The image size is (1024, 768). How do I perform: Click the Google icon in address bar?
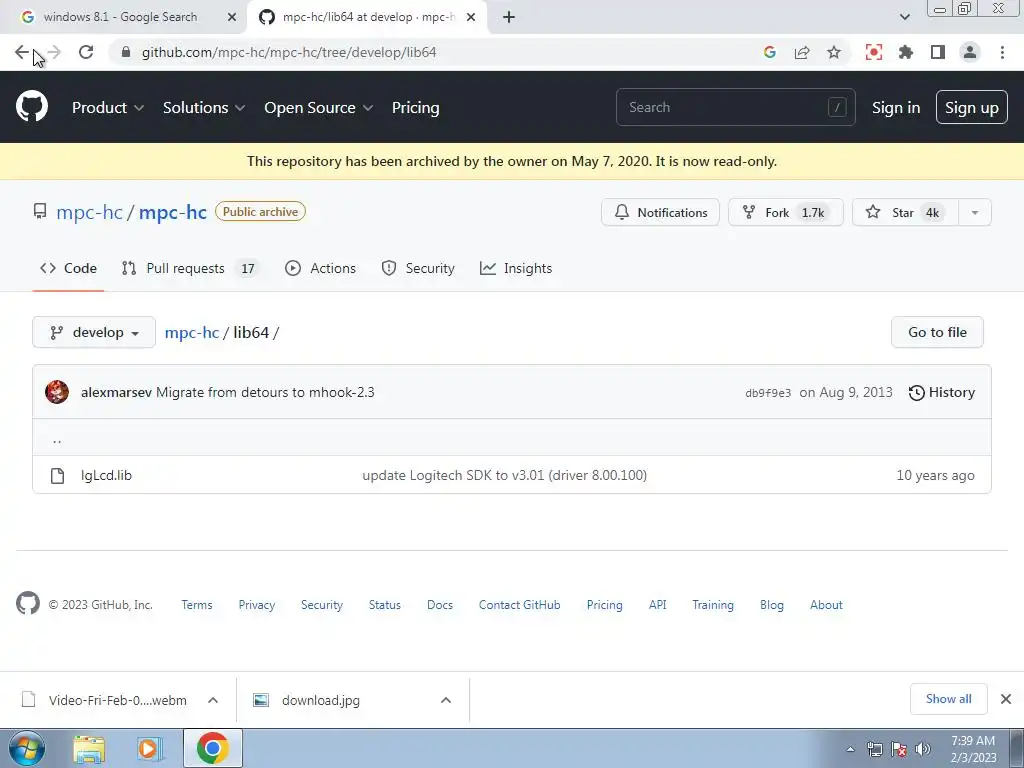pyautogui.click(x=770, y=52)
